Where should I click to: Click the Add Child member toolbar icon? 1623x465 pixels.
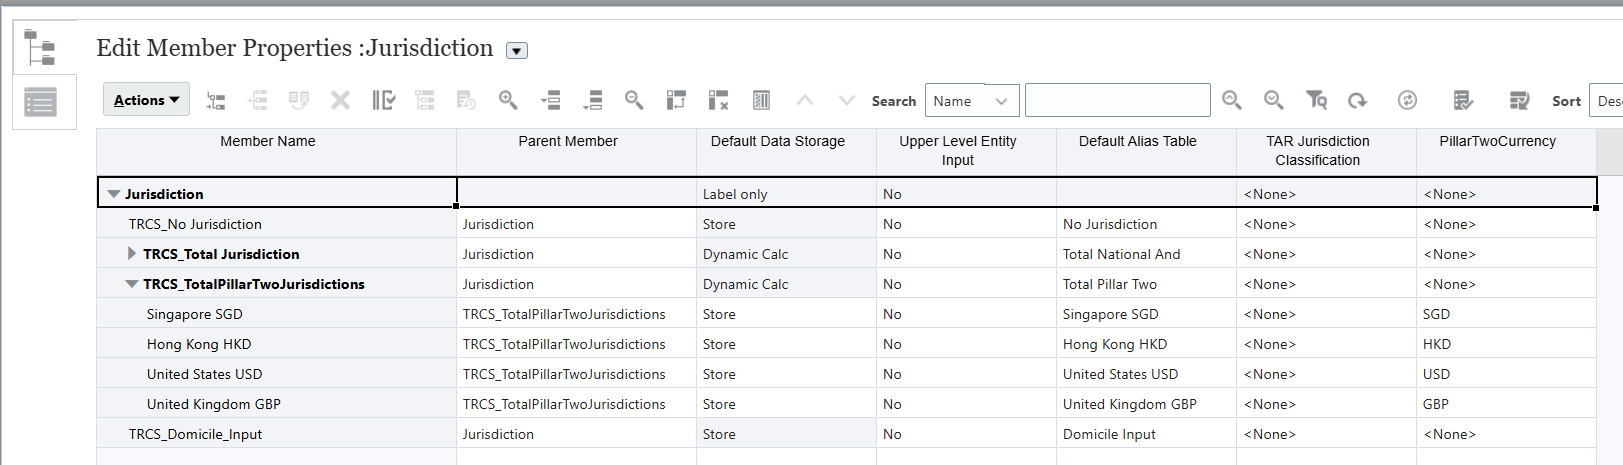[x=216, y=100]
